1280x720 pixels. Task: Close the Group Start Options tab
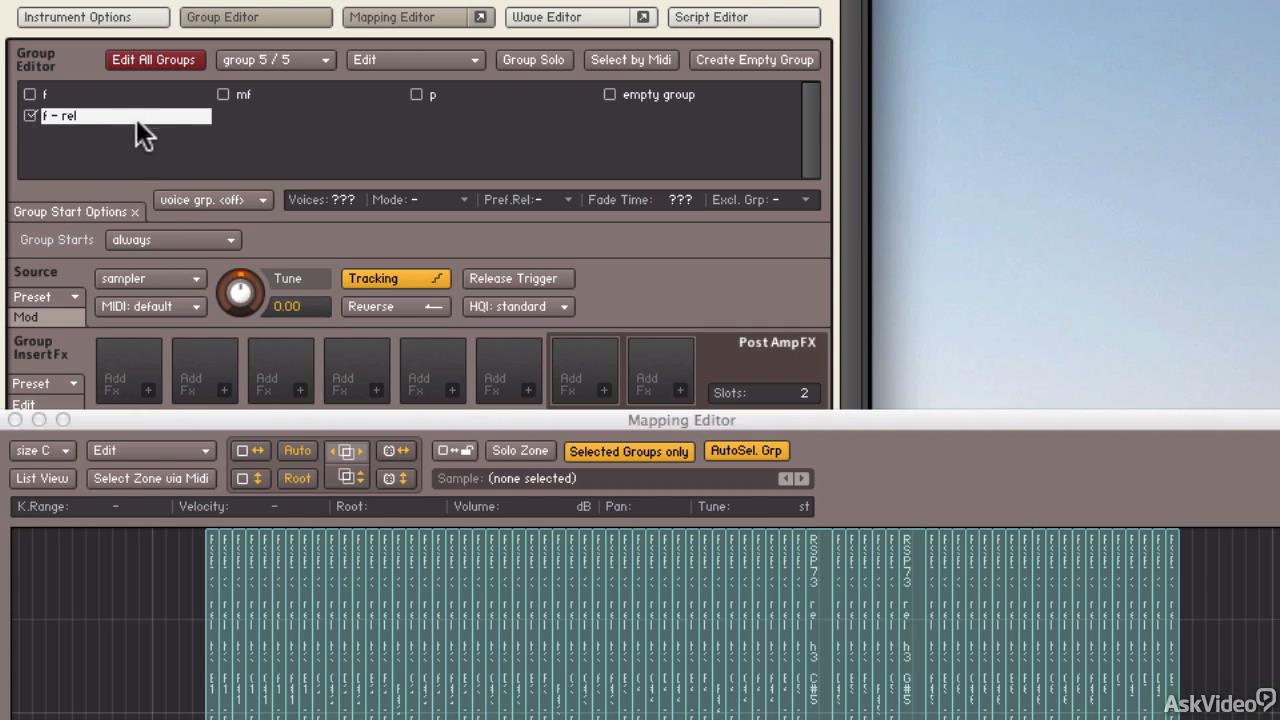tap(135, 212)
